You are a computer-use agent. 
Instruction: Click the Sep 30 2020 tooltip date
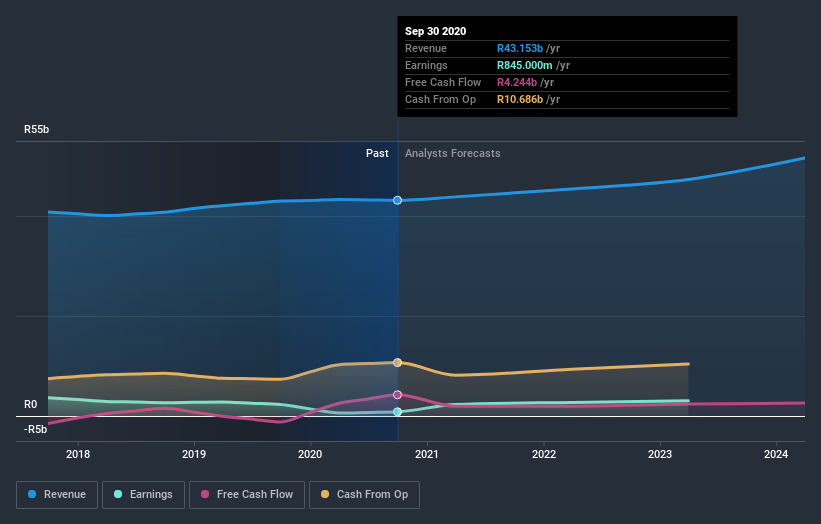[436, 31]
